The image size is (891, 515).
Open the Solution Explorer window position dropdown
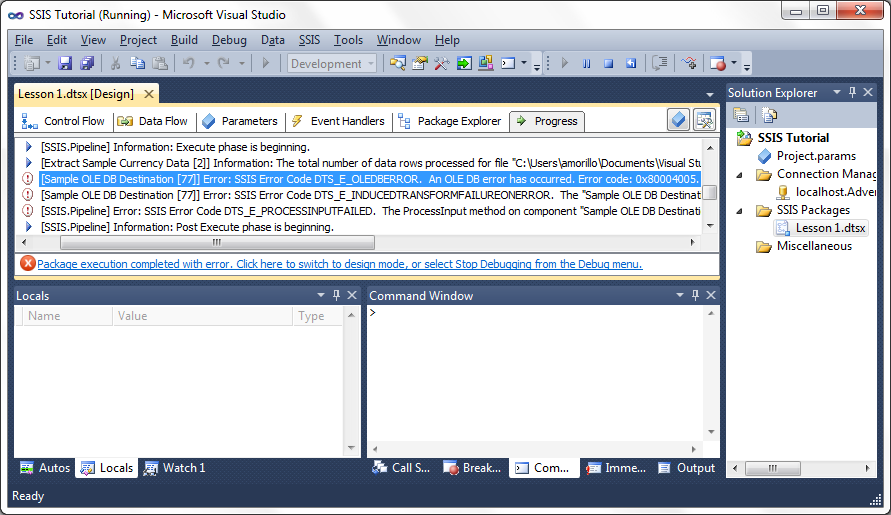[x=836, y=92]
